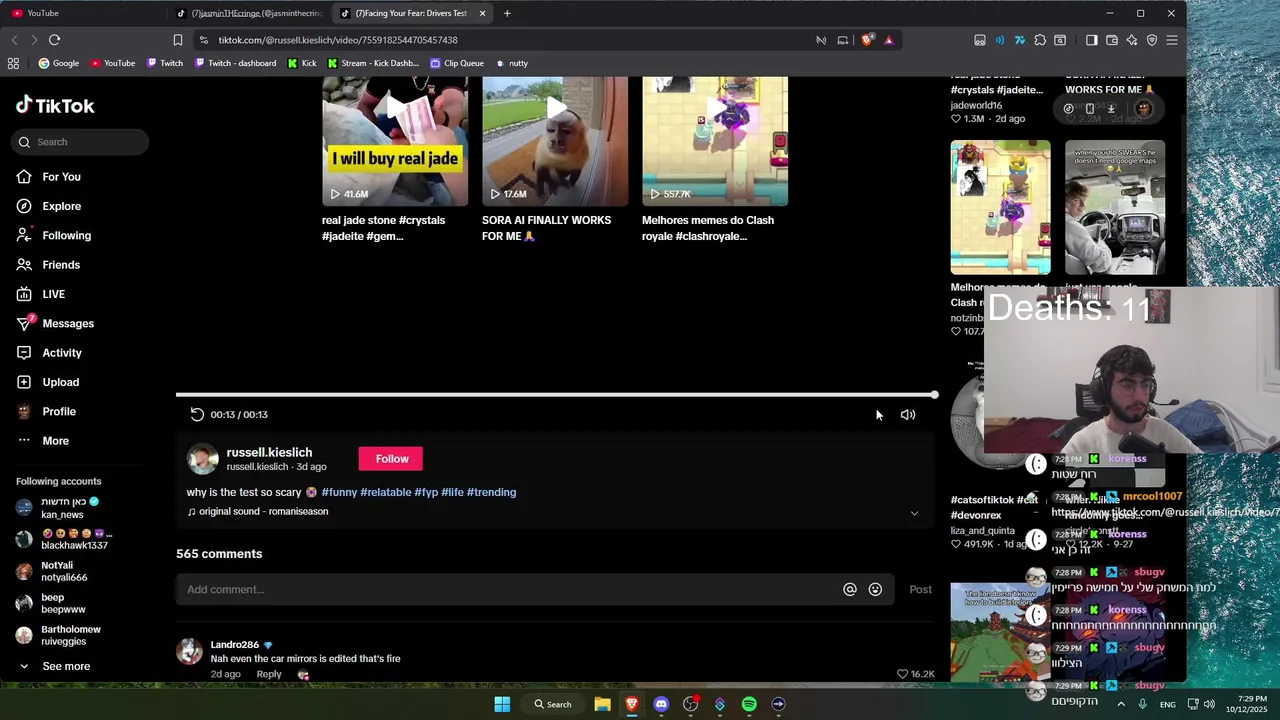Open the Brave hamburger main menu

point(1172,40)
